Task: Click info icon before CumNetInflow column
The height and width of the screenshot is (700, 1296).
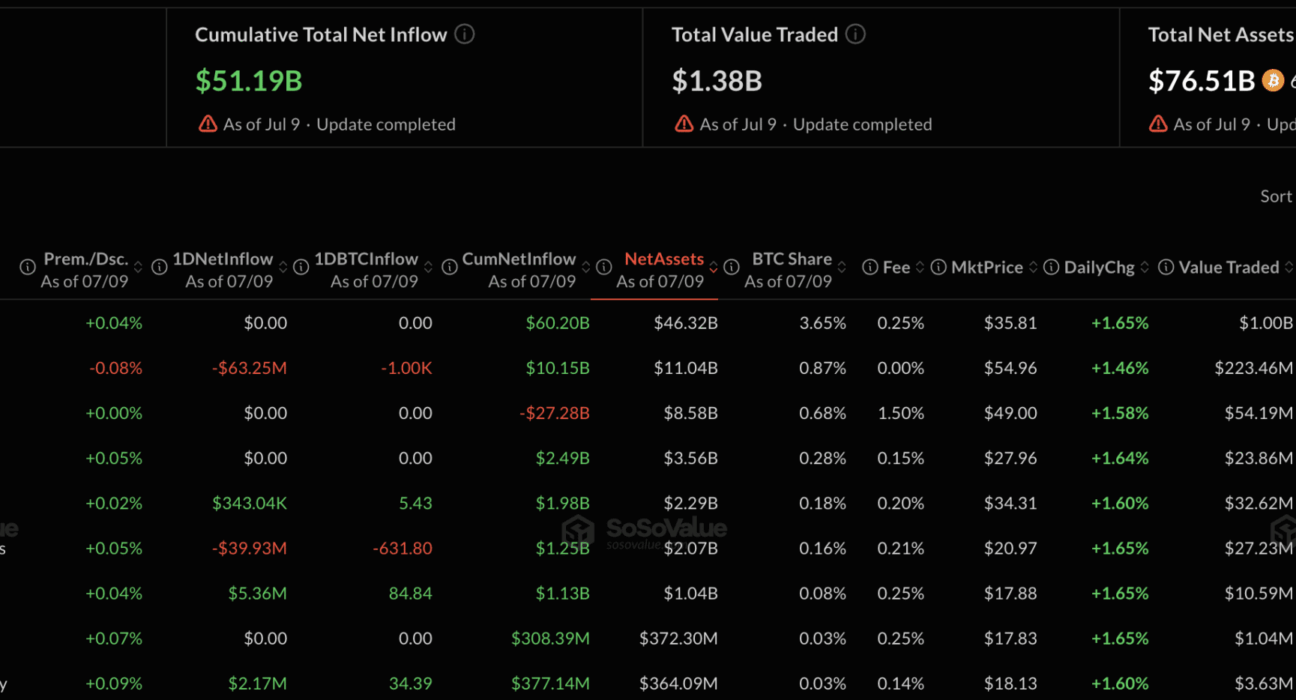Action: [x=450, y=267]
